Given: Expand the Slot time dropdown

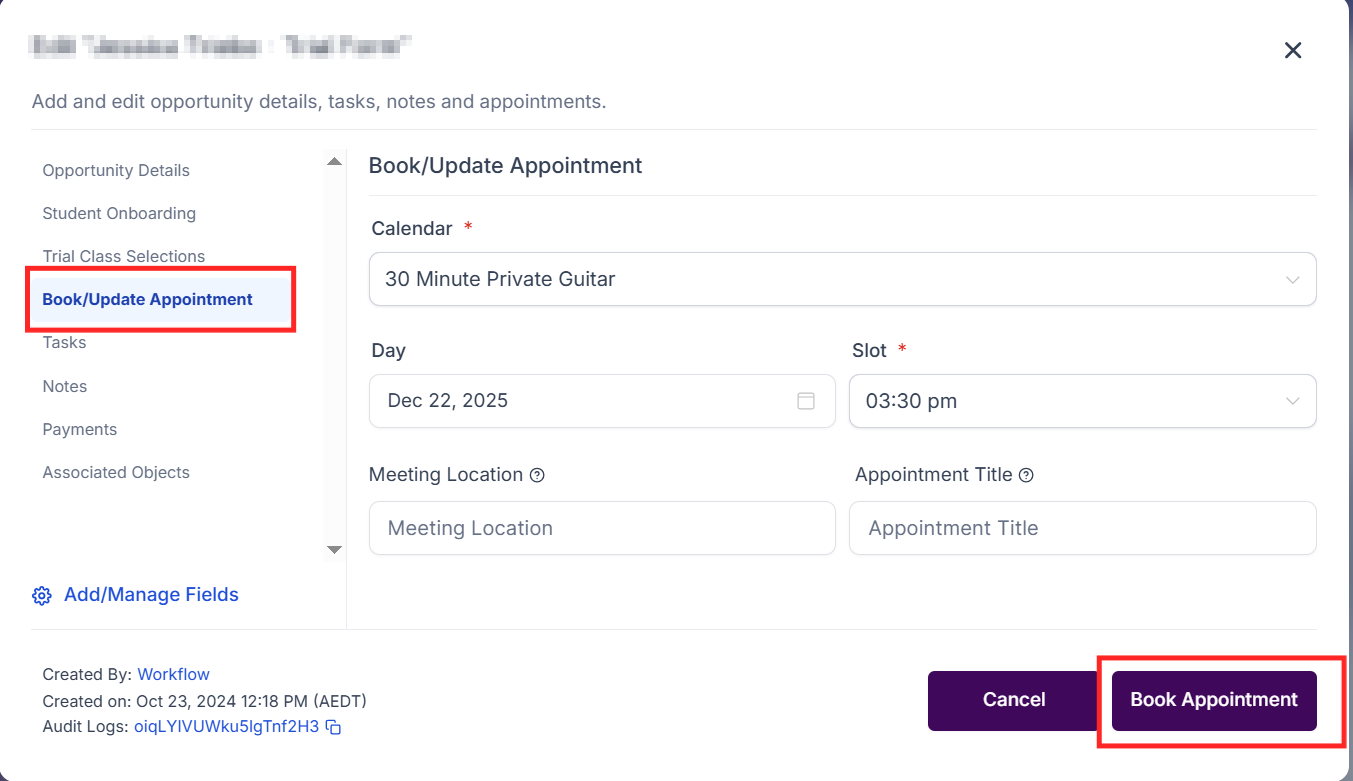Looking at the screenshot, I should coord(1082,401).
